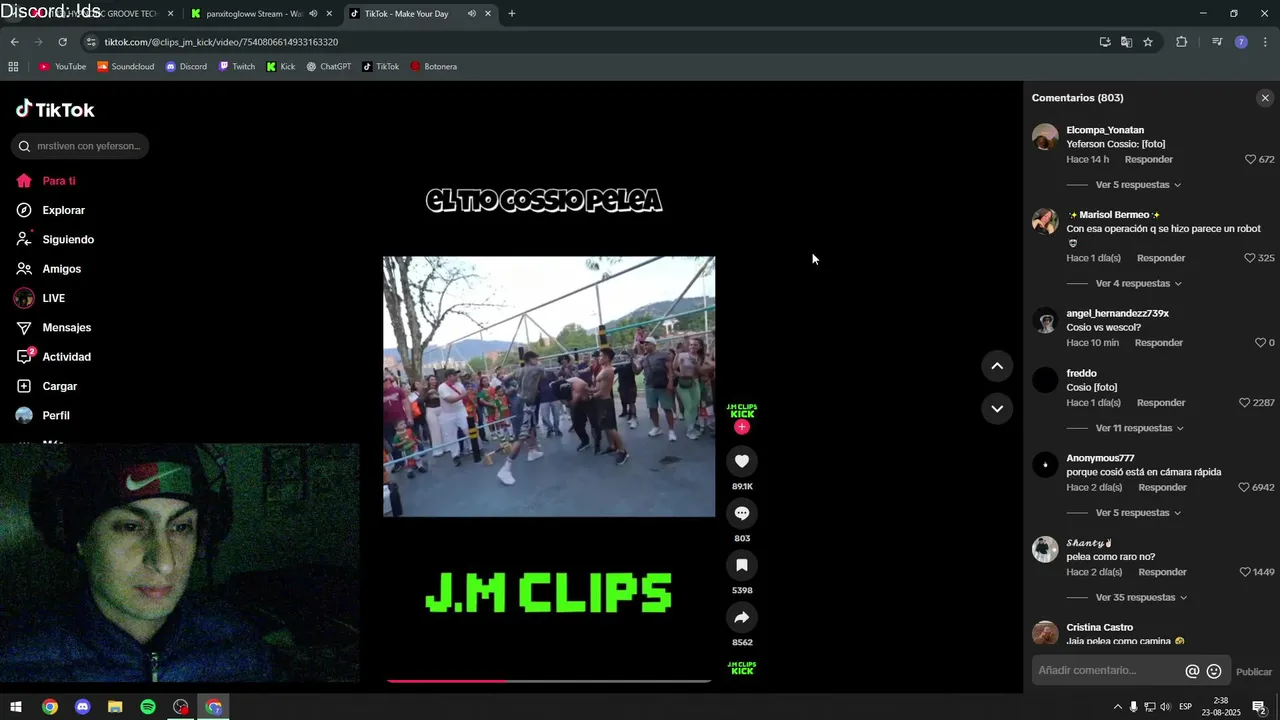Viewport: 1280px width, 720px height.
Task: Open the Twitch bookmark
Action: tap(237, 67)
